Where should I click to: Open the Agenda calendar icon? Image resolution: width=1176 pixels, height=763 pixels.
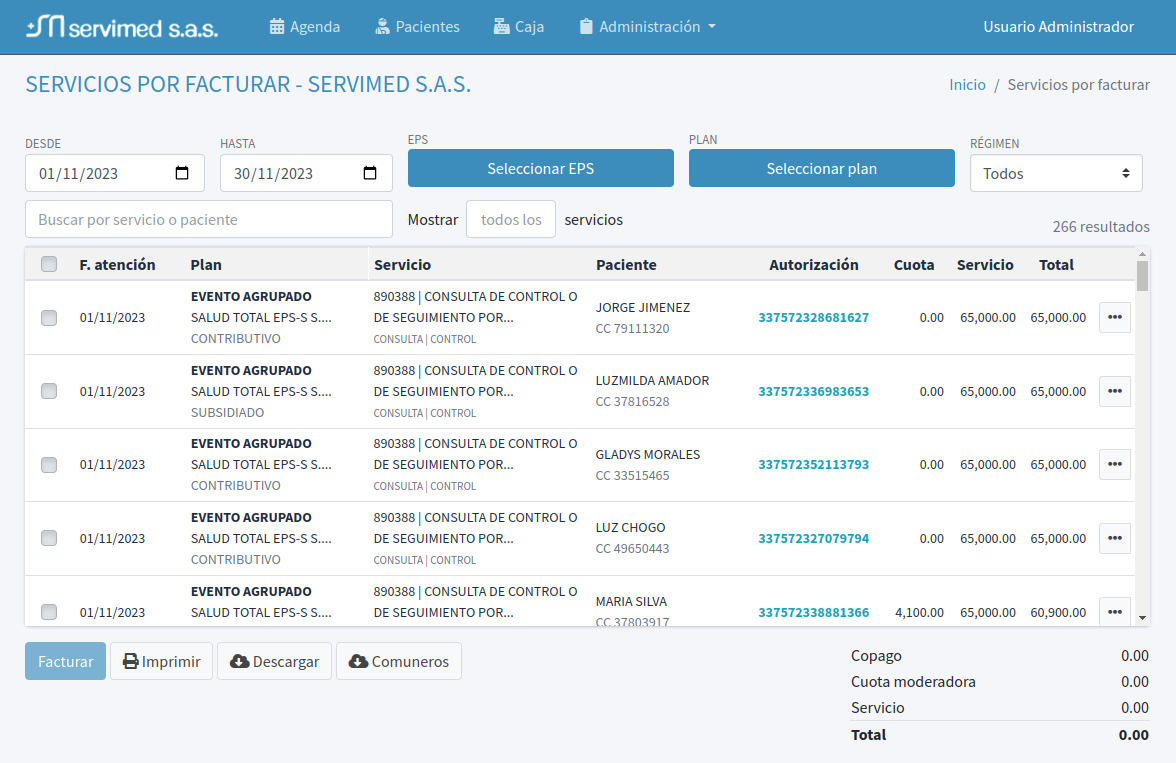tap(278, 27)
